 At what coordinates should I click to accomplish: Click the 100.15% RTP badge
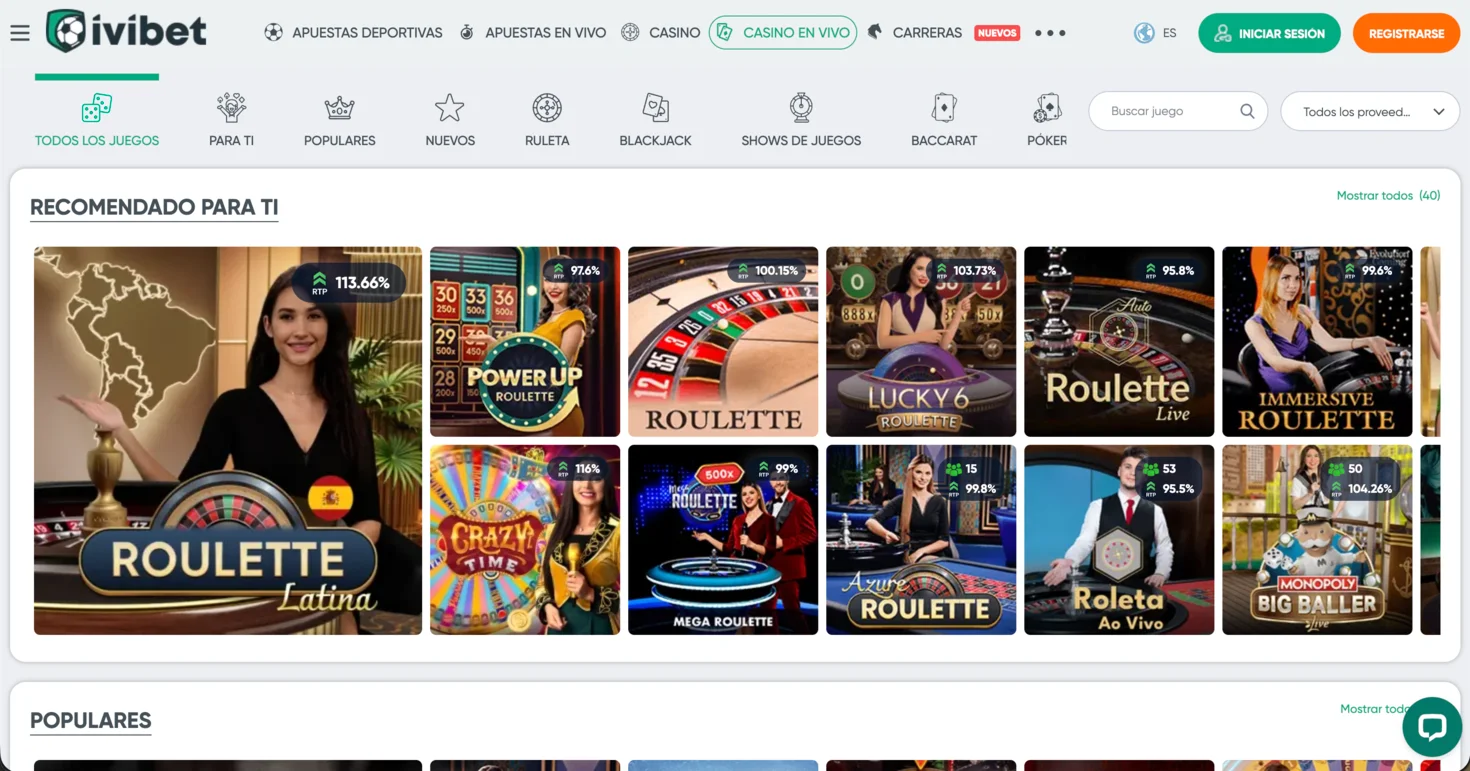point(767,271)
